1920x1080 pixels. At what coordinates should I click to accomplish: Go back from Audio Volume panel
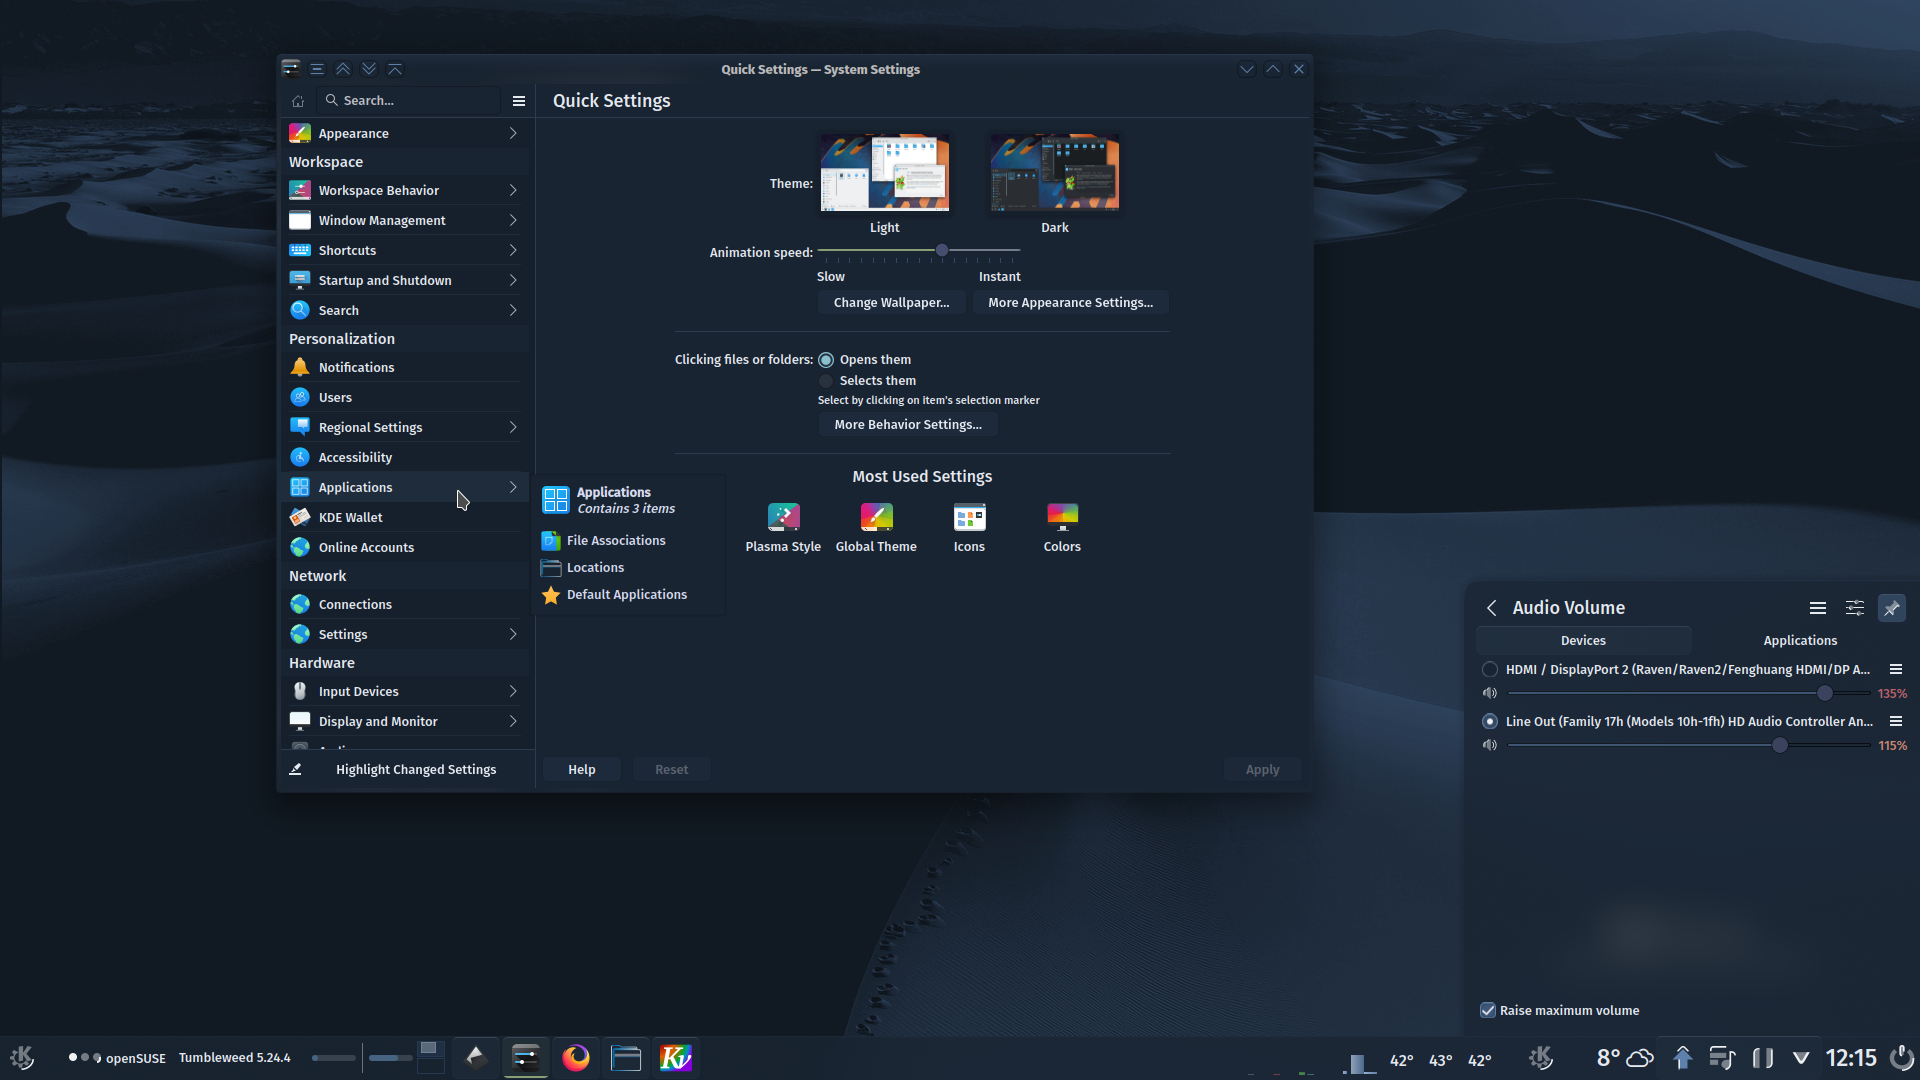pyautogui.click(x=1492, y=608)
